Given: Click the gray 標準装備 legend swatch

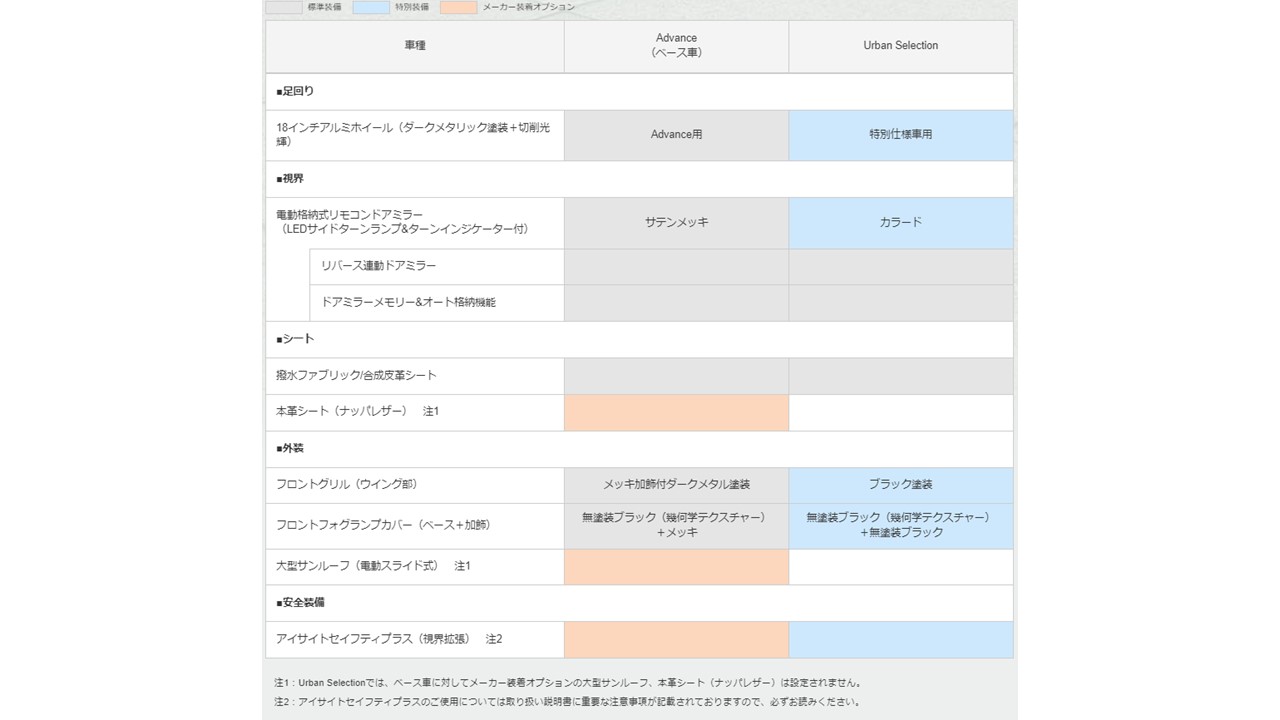Looking at the screenshot, I should click(x=283, y=7).
